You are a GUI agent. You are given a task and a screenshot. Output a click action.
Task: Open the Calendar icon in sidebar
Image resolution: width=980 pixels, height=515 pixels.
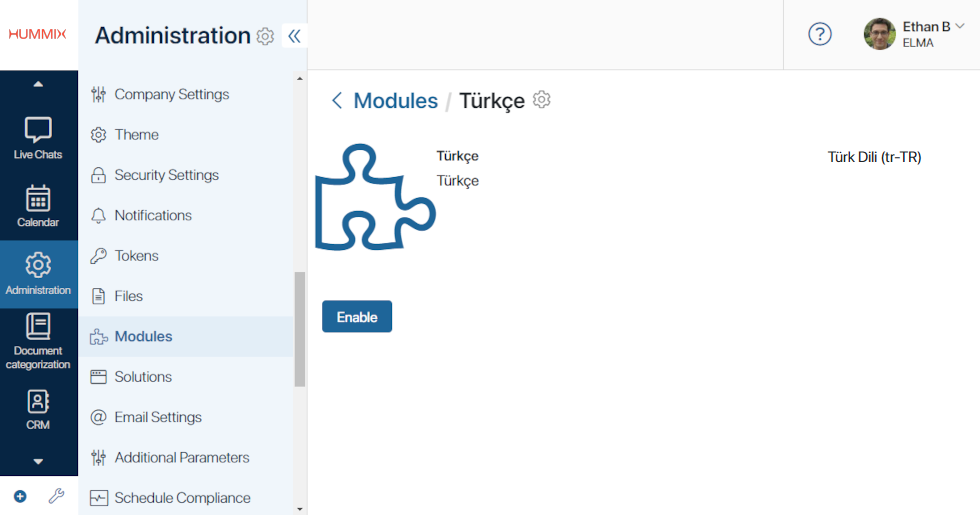click(38, 206)
